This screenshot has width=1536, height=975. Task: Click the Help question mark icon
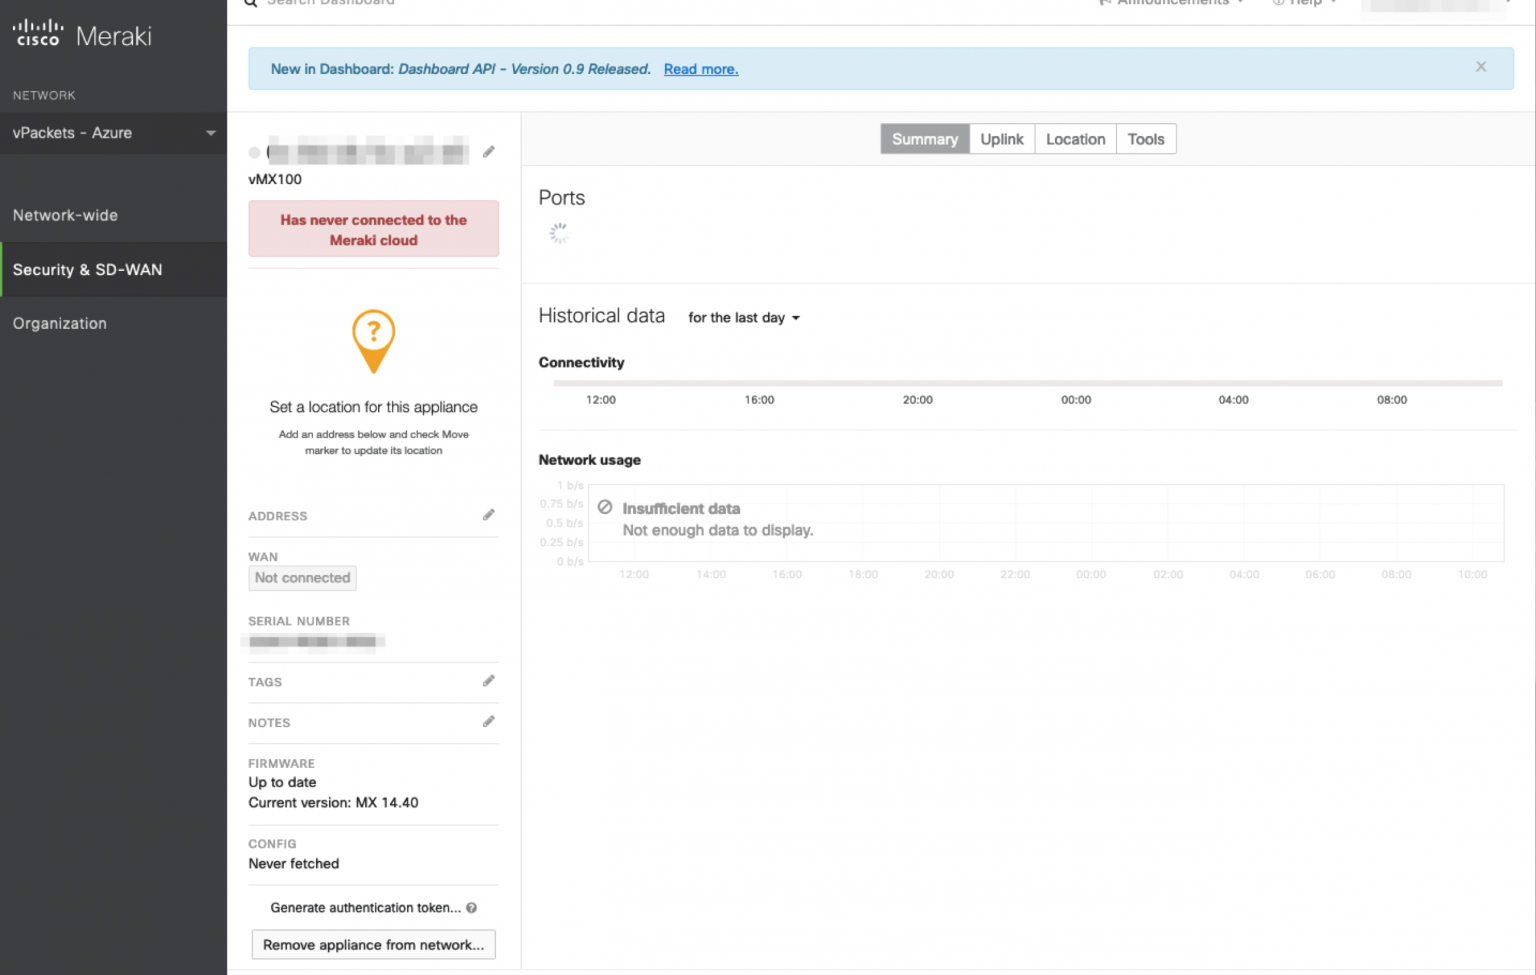[1277, 3]
